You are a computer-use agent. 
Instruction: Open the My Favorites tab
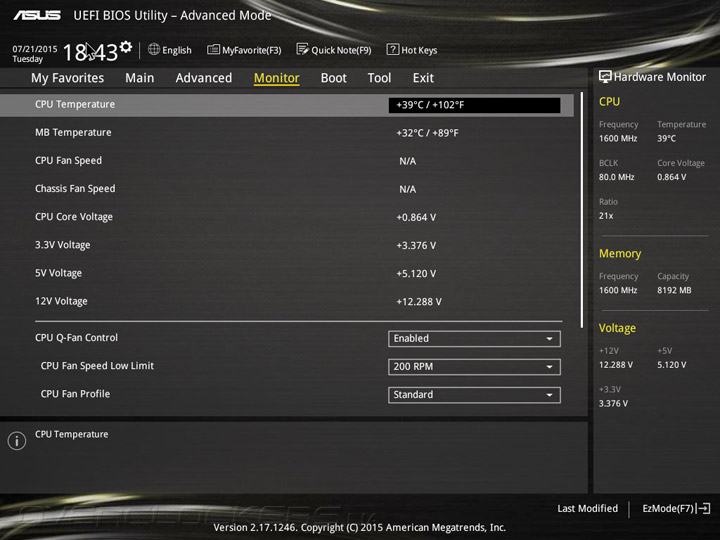point(68,78)
